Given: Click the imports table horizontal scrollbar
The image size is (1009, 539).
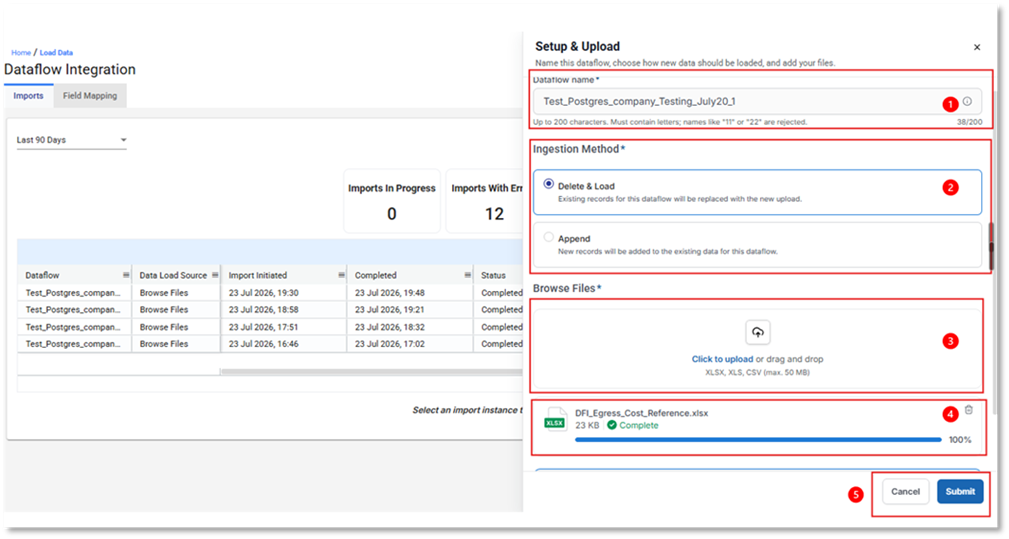Looking at the screenshot, I should click(x=371, y=372).
